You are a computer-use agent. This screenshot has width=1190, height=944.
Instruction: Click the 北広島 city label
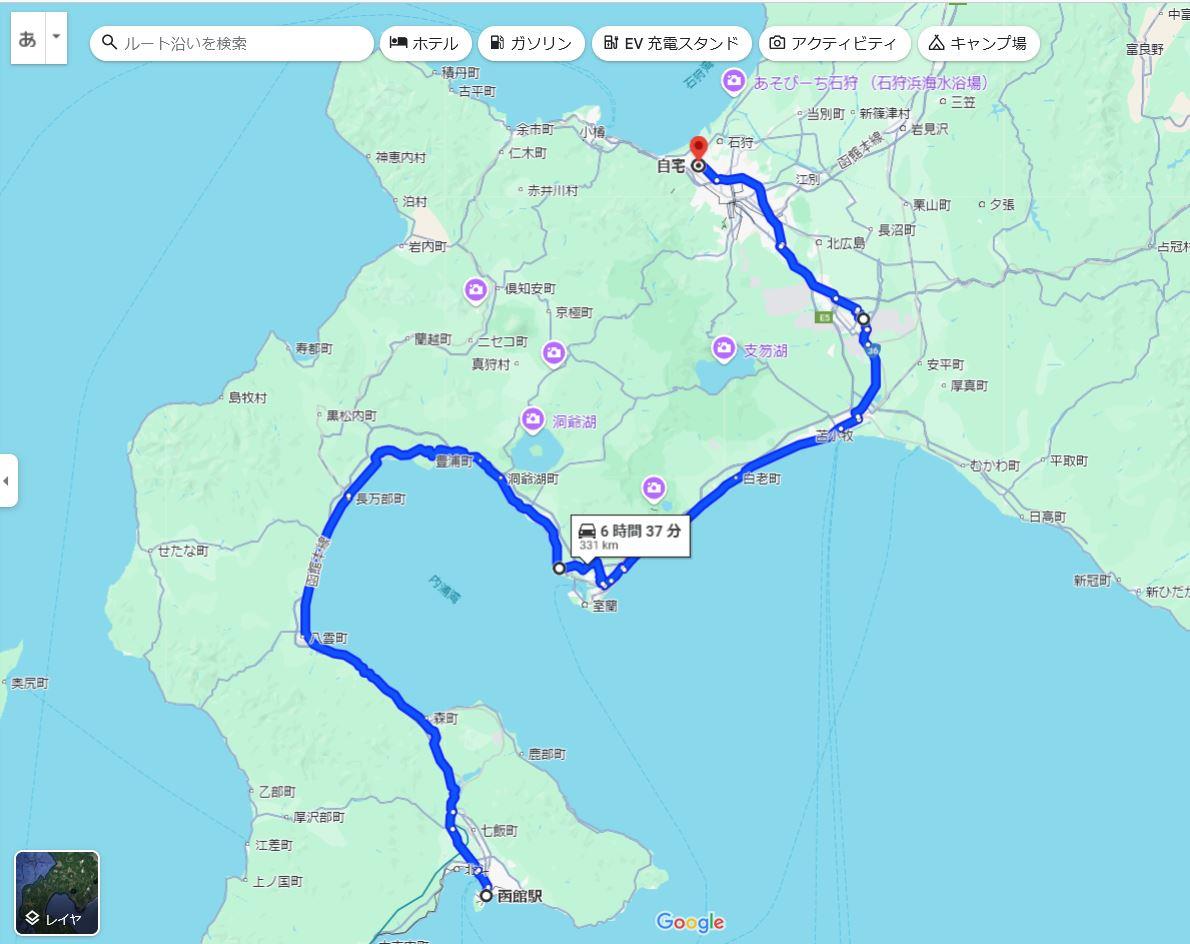pyautogui.click(x=846, y=243)
